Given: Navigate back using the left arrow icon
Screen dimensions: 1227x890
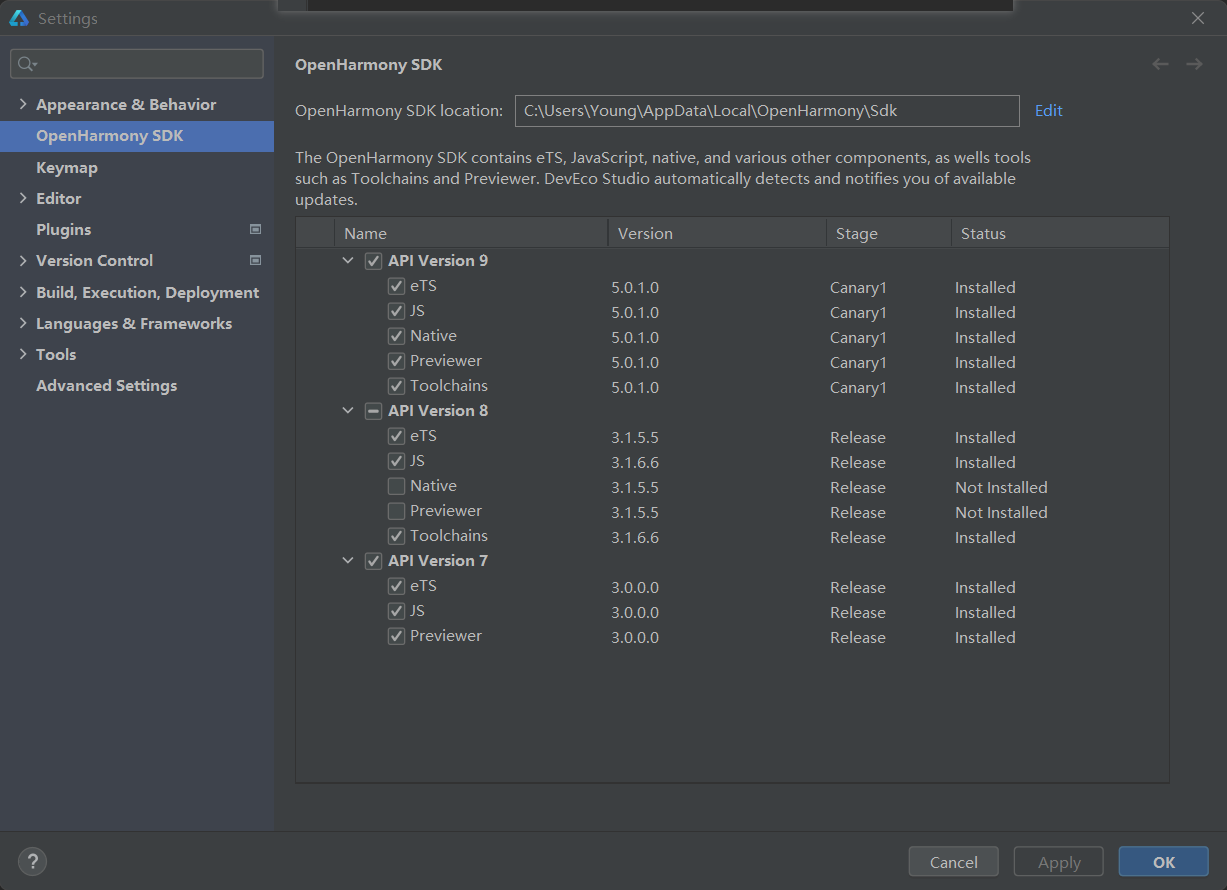Looking at the screenshot, I should click(1160, 64).
